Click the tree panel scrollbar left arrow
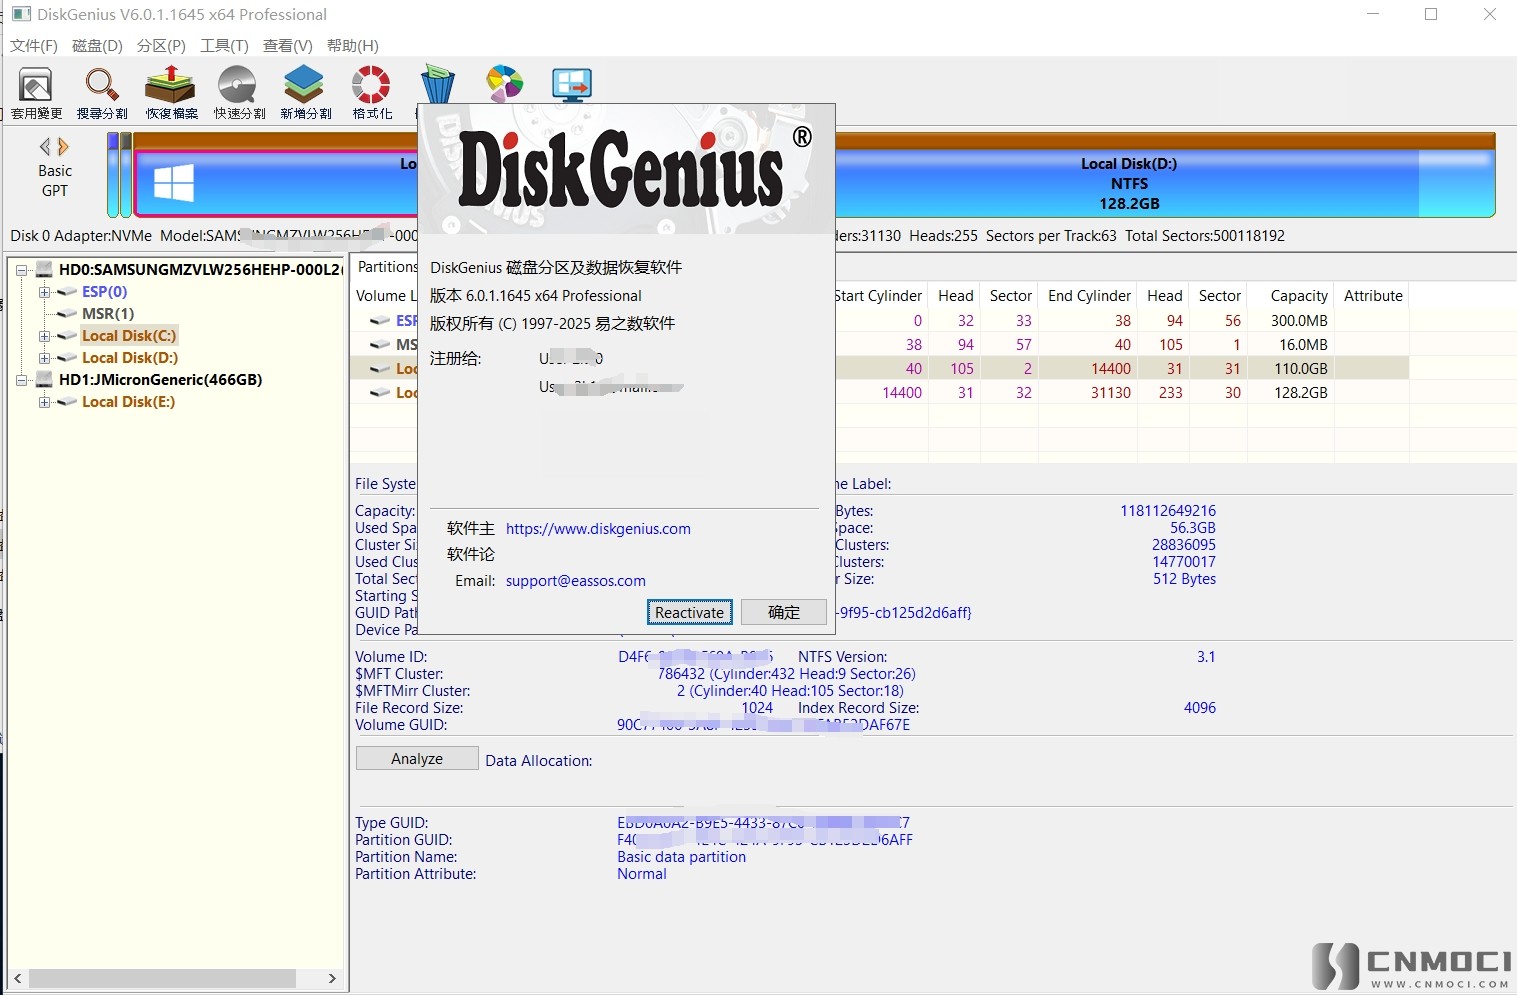 (18, 978)
